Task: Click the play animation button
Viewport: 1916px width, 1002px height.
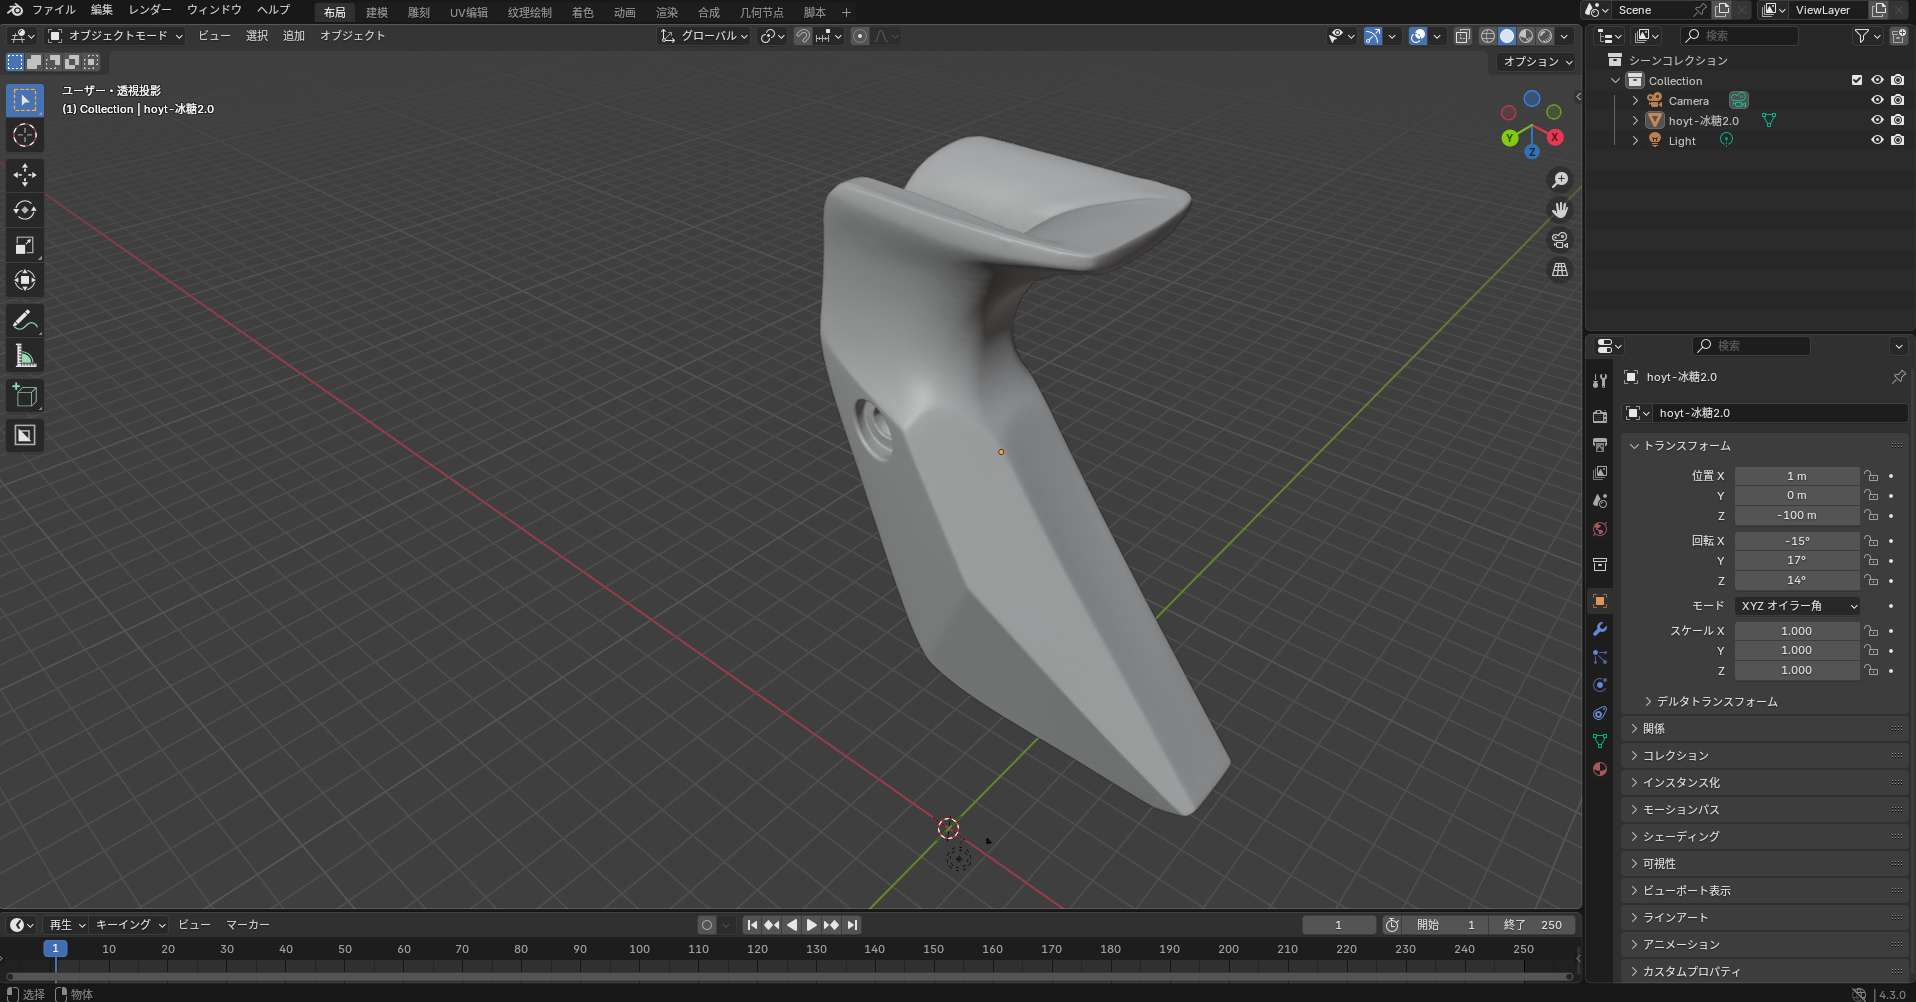Action: click(812, 925)
